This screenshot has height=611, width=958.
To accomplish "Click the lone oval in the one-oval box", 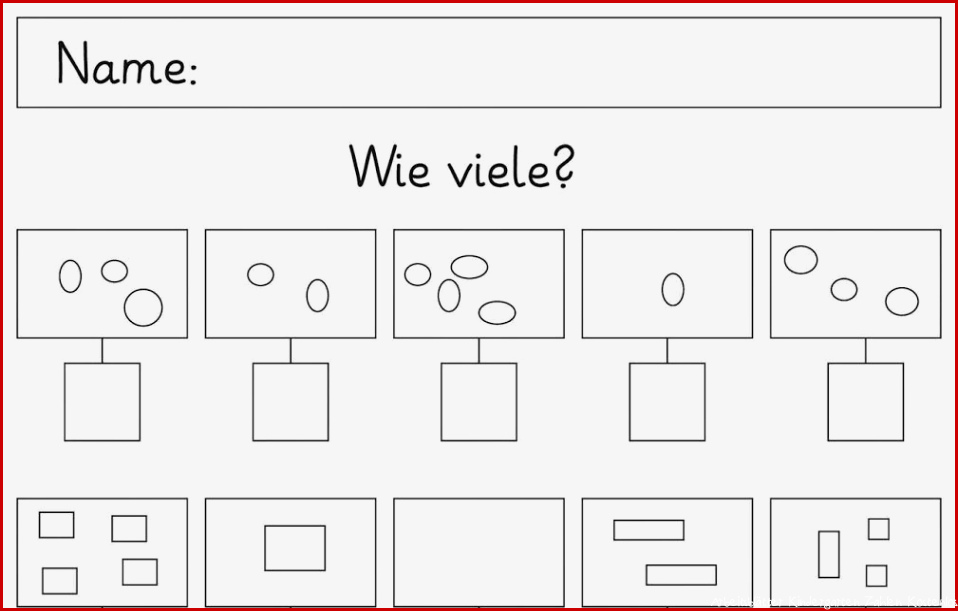I will pyautogui.click(x=673, y=290).
